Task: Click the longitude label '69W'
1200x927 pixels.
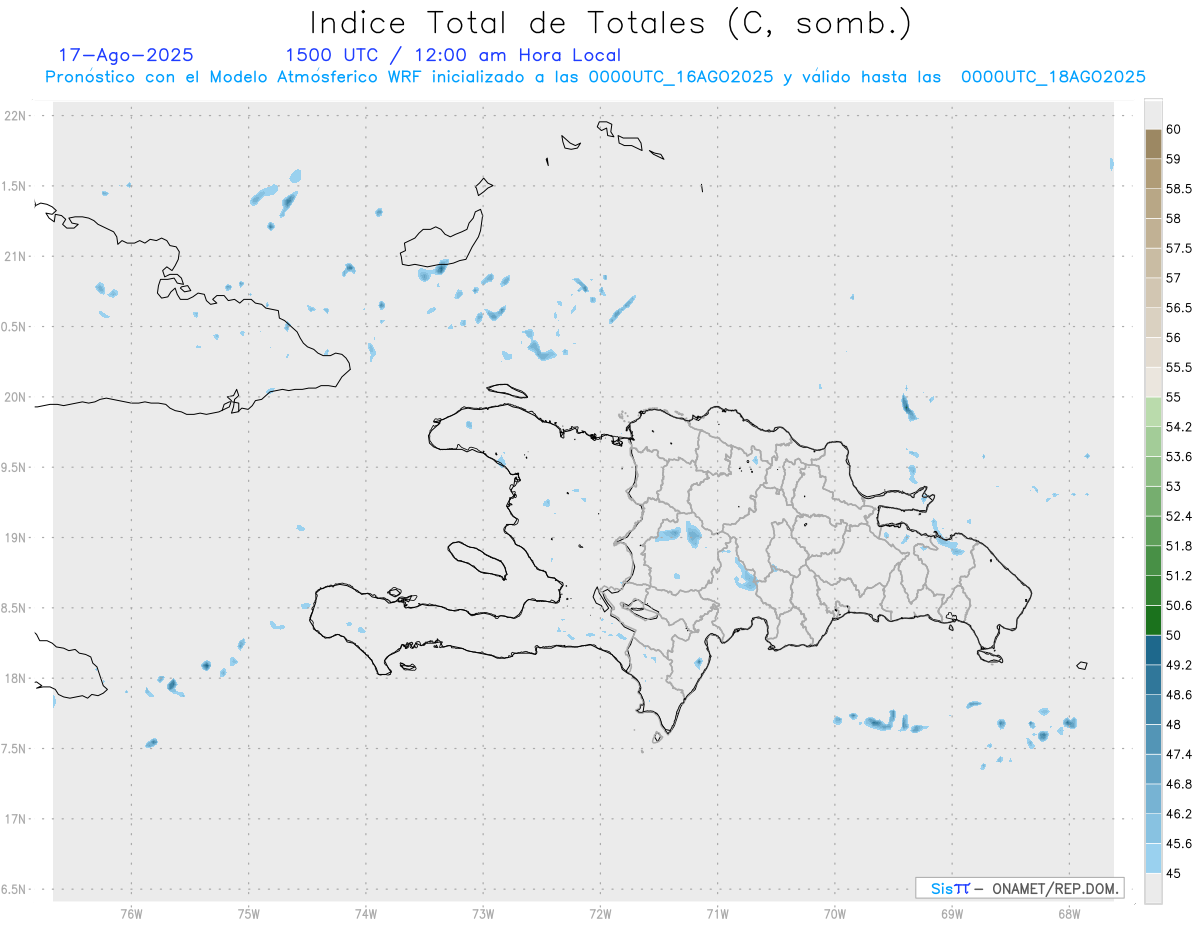Action: [x=951, y=914]
